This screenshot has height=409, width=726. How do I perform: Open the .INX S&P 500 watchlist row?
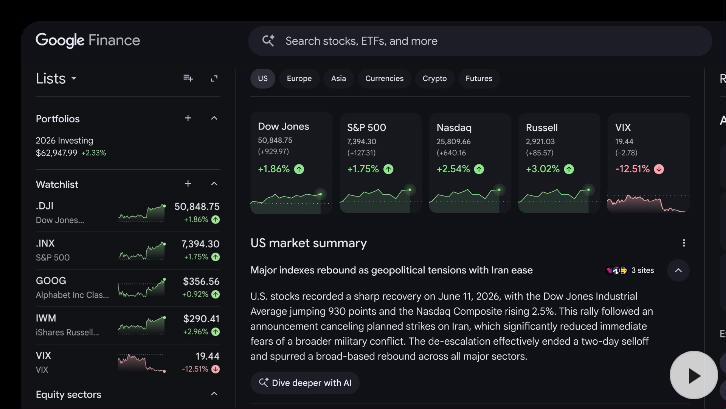(x=128, y=250)
